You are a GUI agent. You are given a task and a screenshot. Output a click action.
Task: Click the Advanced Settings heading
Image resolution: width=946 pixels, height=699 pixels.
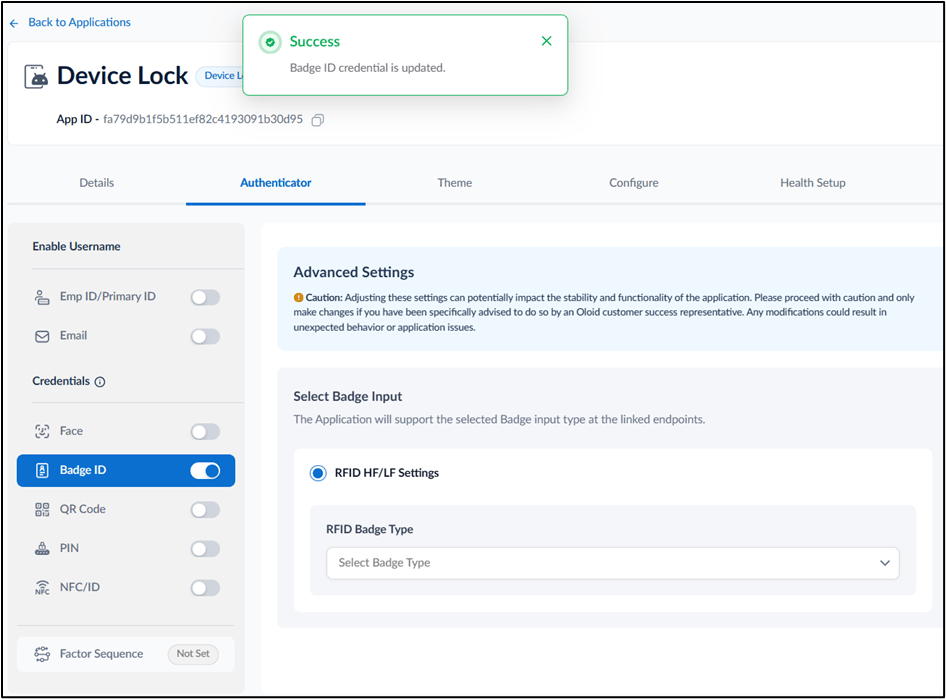coord(354,273)
